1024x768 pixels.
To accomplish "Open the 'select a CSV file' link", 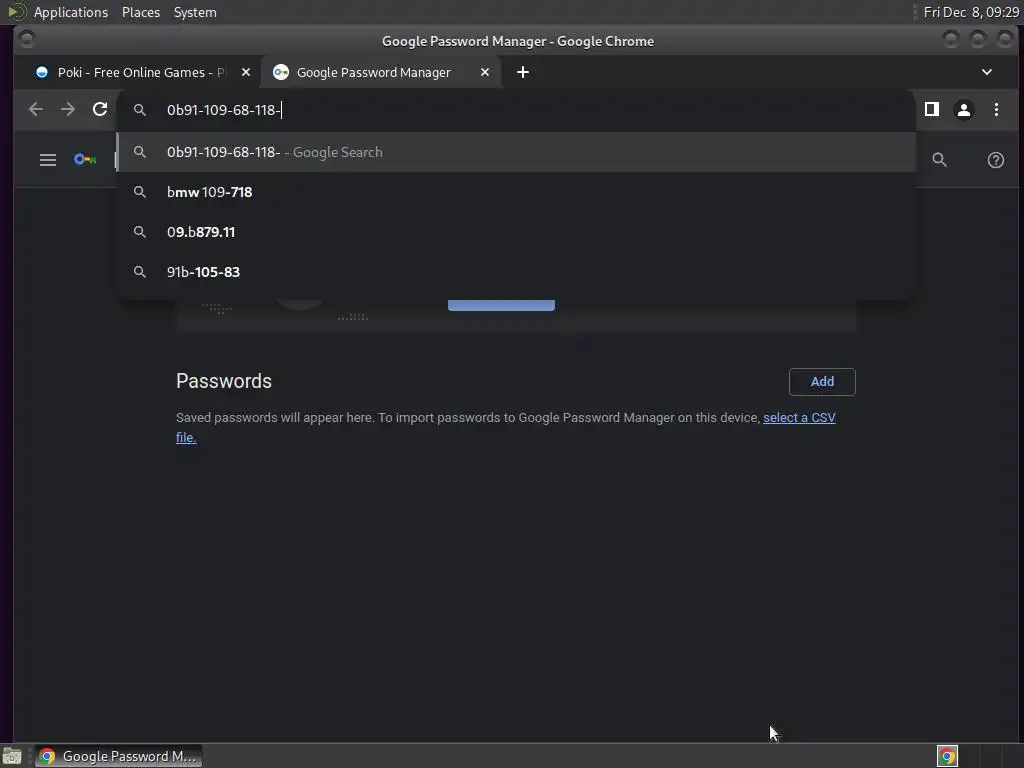I will pos(799,417).
